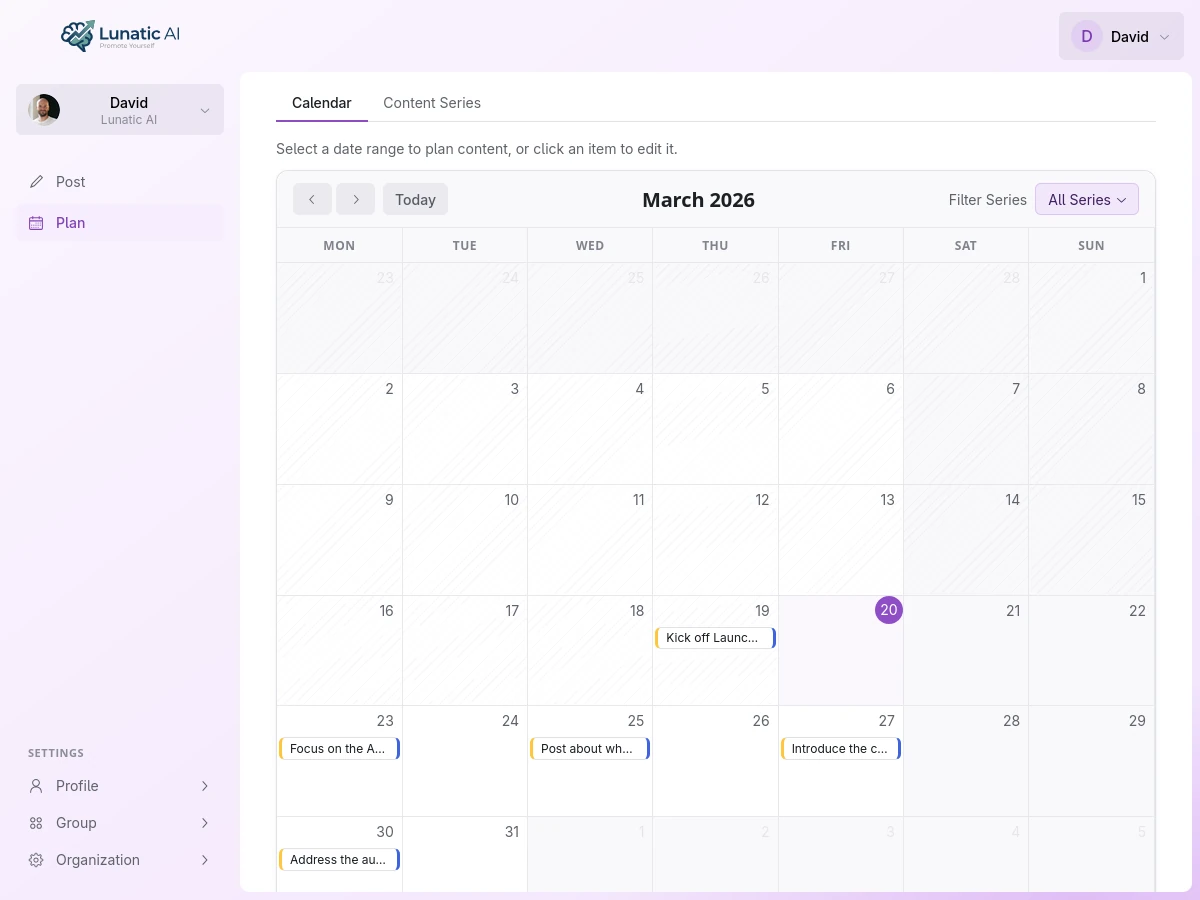Expand the Organization settings chevron

pos(205,860)
